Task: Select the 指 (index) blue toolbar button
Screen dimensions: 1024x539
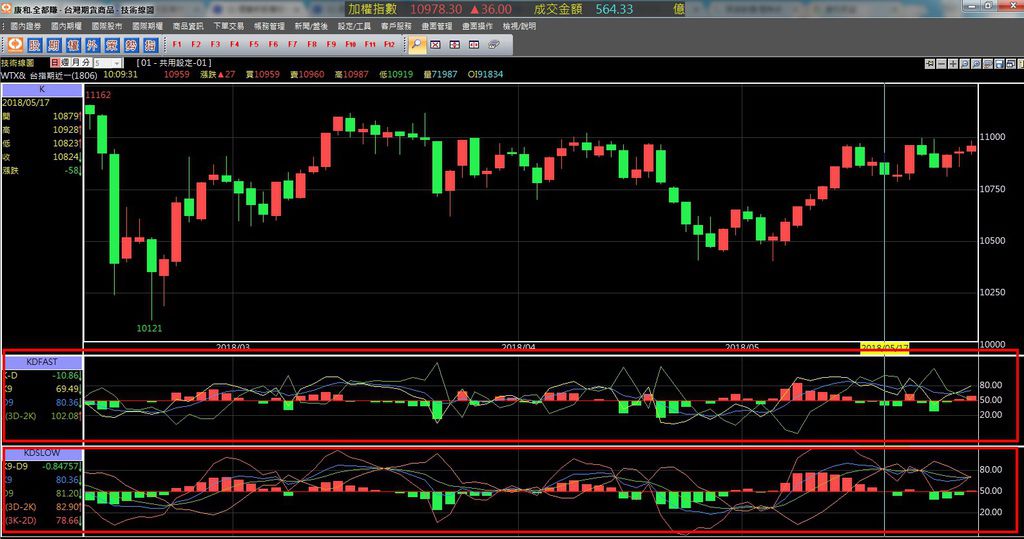Action: point(150,44)
